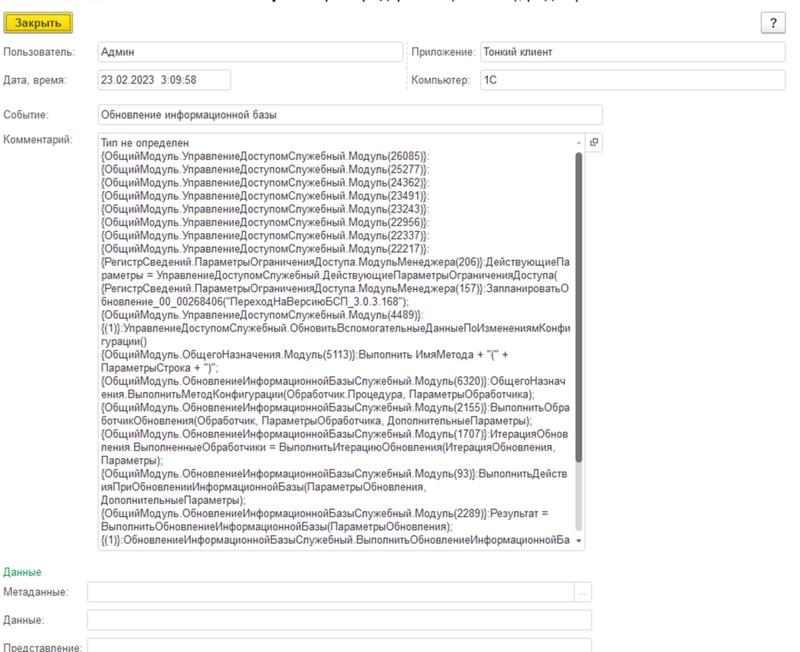Click the yellow Закрыть button

pyautogui.click(x=38, y=23)
